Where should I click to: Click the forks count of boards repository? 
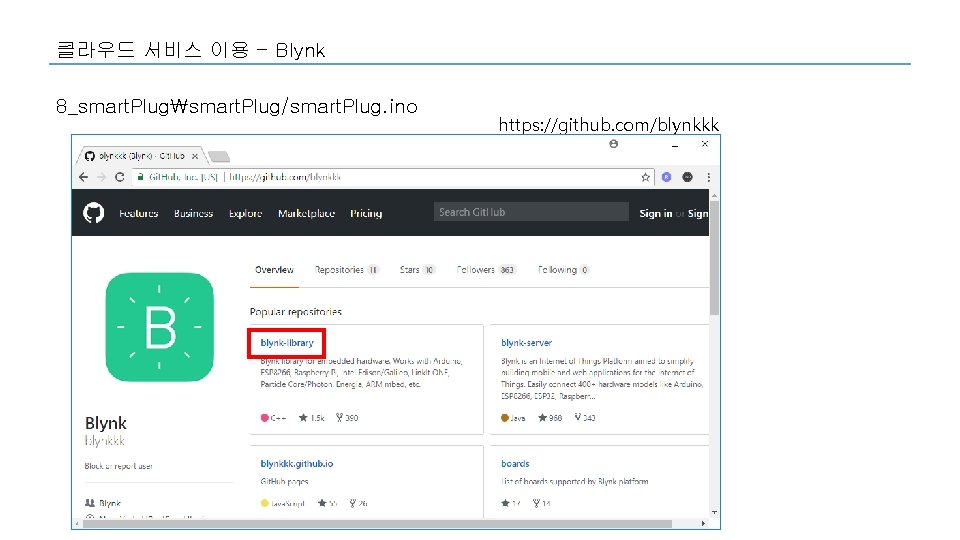(x=541, y=503)
